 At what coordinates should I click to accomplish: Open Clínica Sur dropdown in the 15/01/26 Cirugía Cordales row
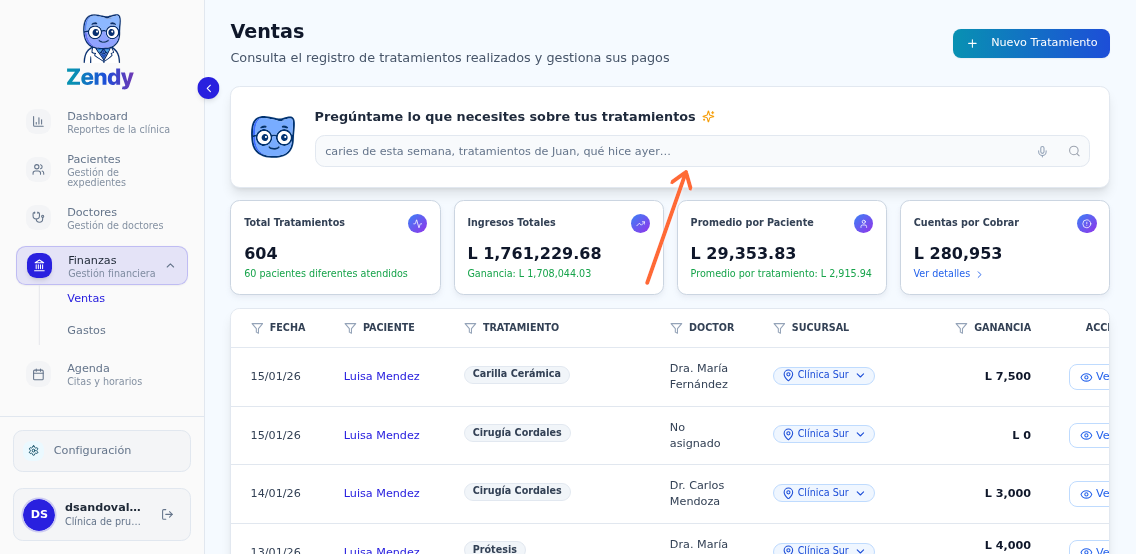(x=824, y=434)
